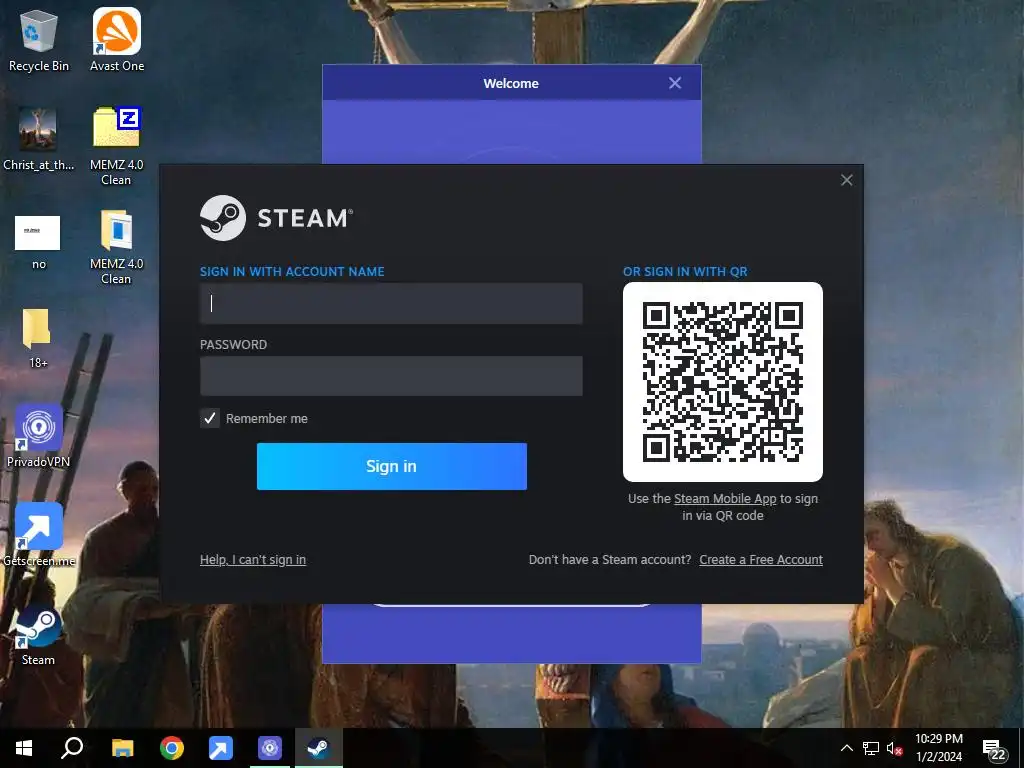This screenshot has height=768, width=1024.
Task: Close the Steam sign-in window
Action: tap(846, 180)
